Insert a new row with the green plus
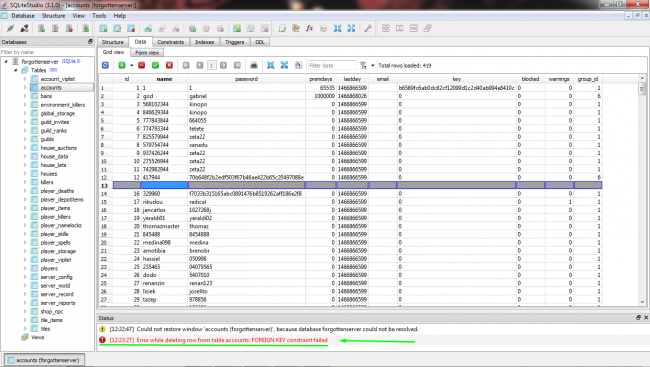The image size is (650, 367). (x=122, y=65)
